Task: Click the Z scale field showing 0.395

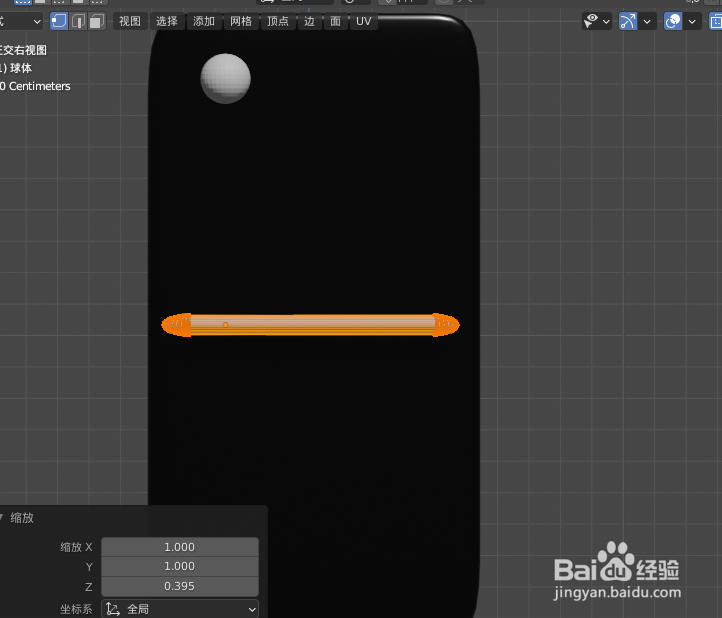Action: (x=180, y=586)
